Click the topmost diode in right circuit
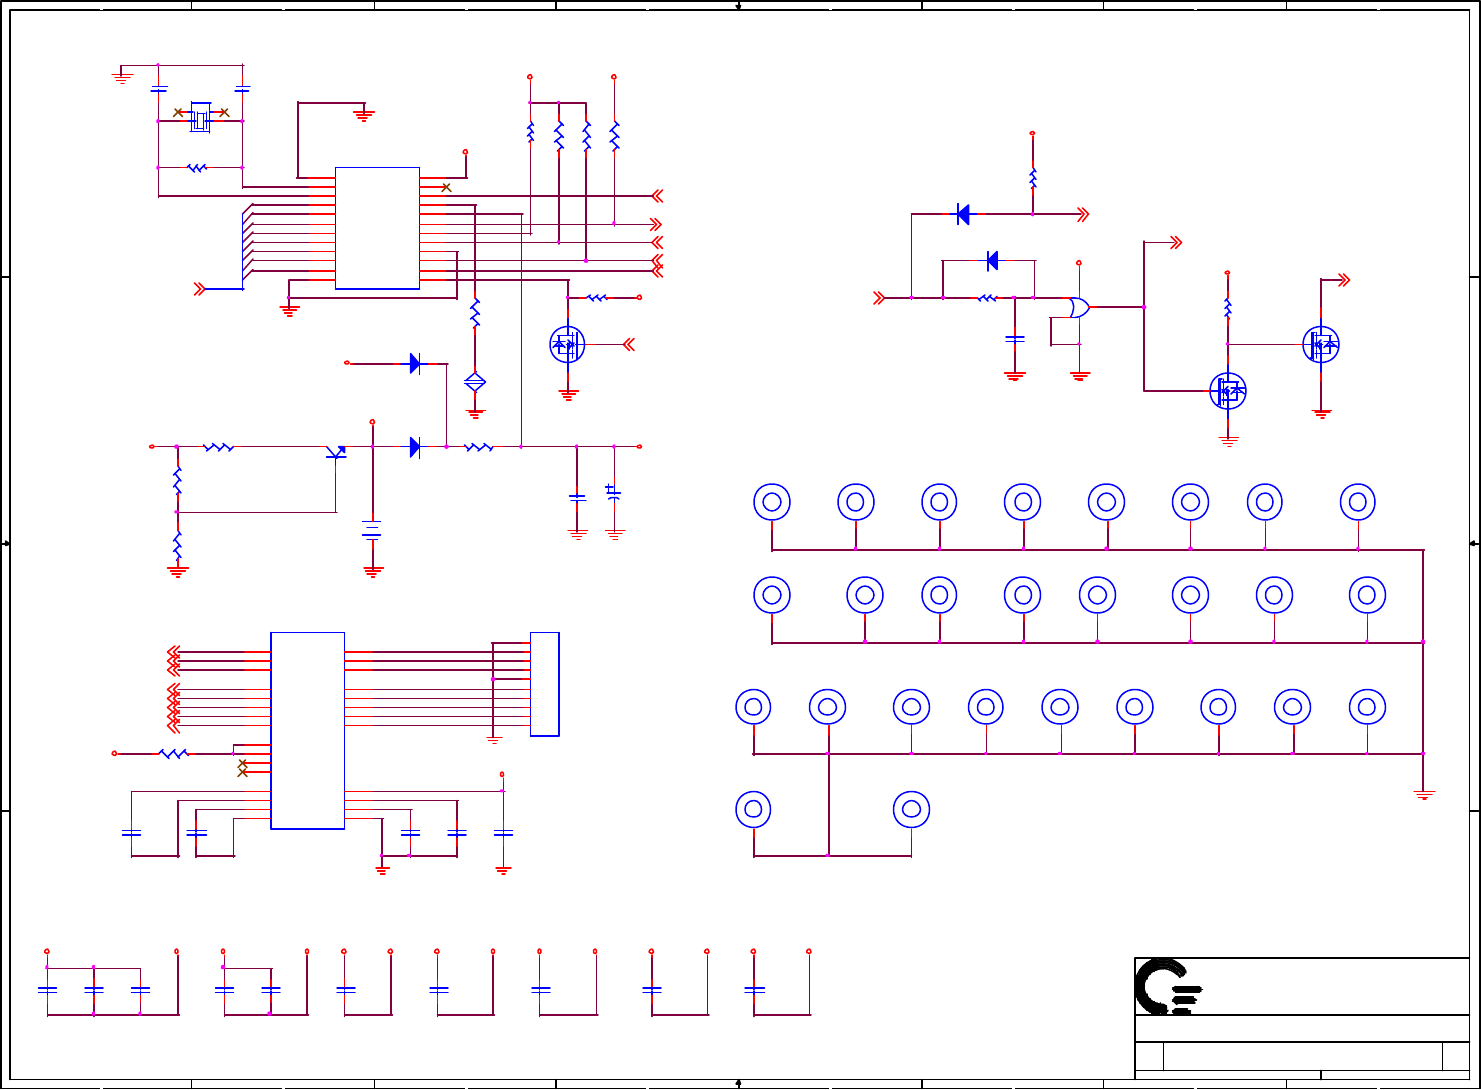Image resolution: width=1481 pixels, height=1090 pixels. click(x=963, y=213)
